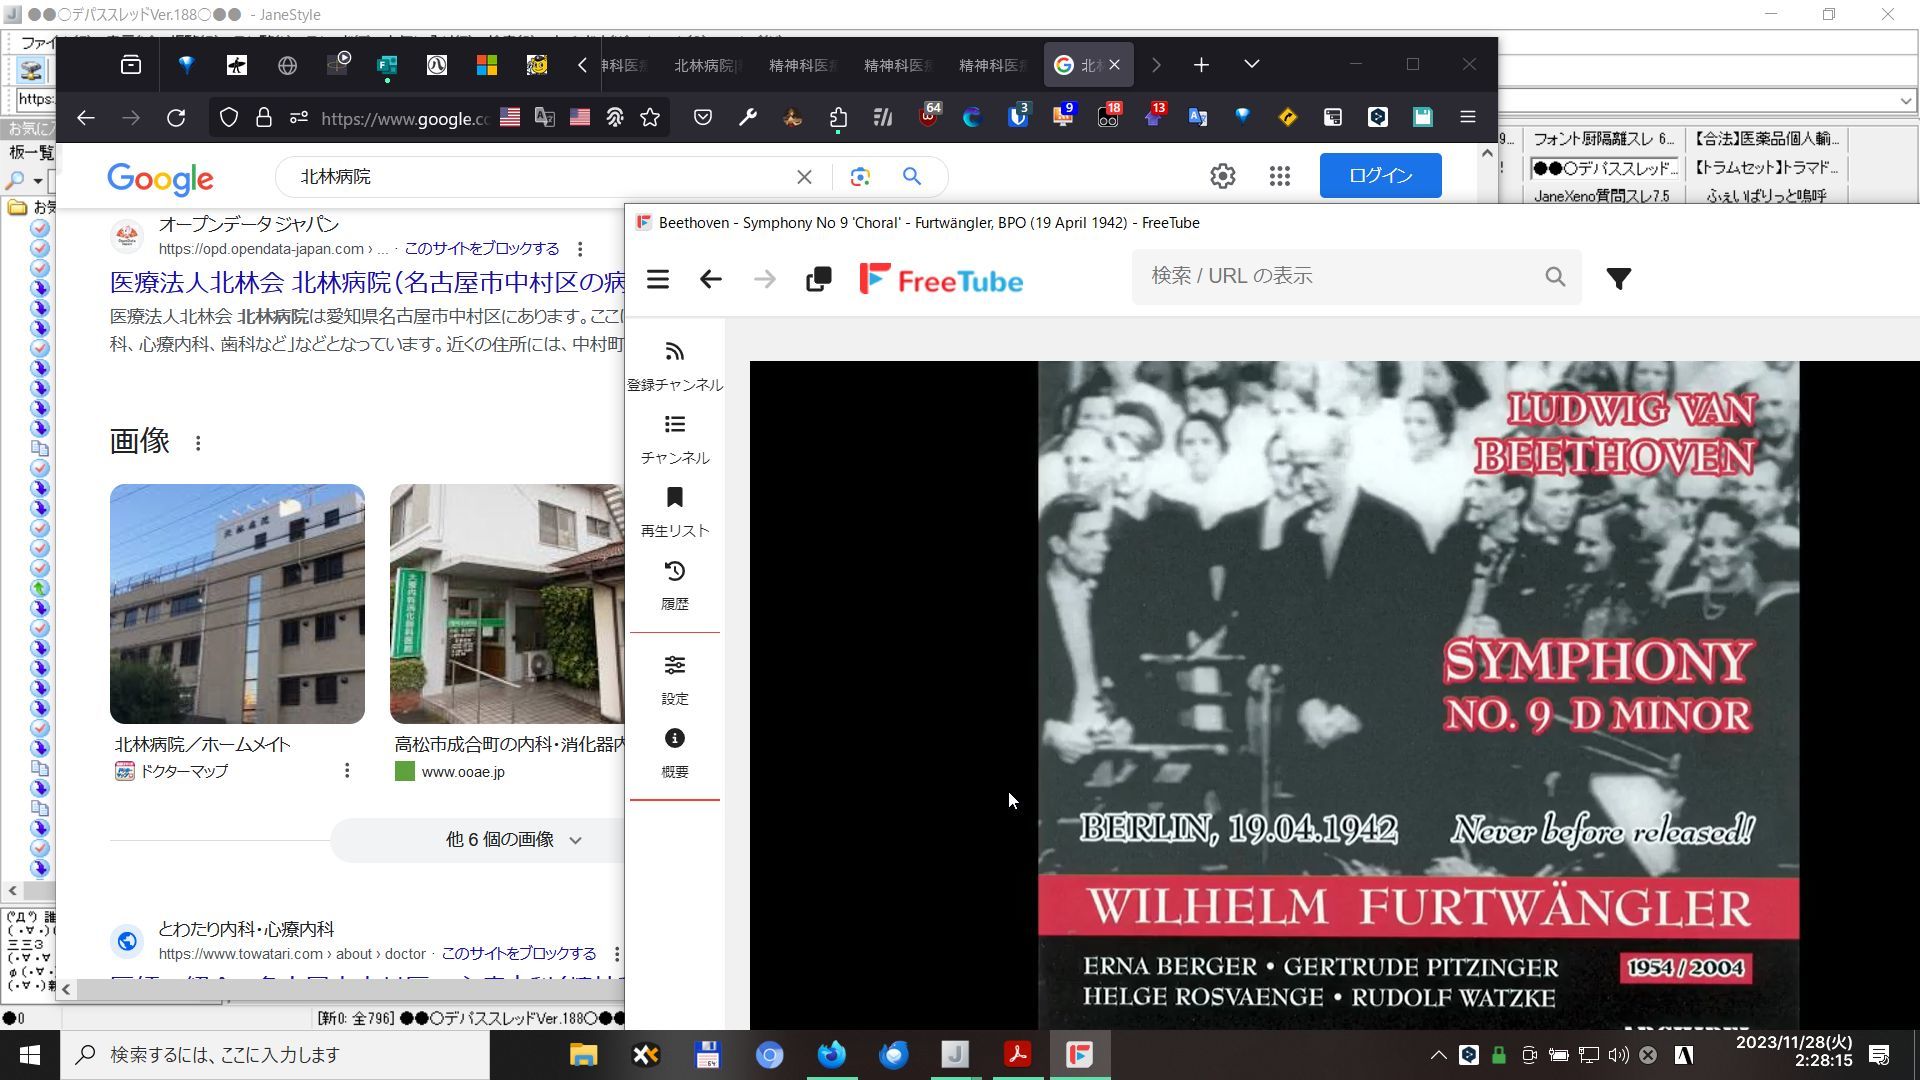Viewport: 1920px width, 1080px height.
Task: Open 登録チャンネル subscriptions in sidebar
Action: [675, 366]
